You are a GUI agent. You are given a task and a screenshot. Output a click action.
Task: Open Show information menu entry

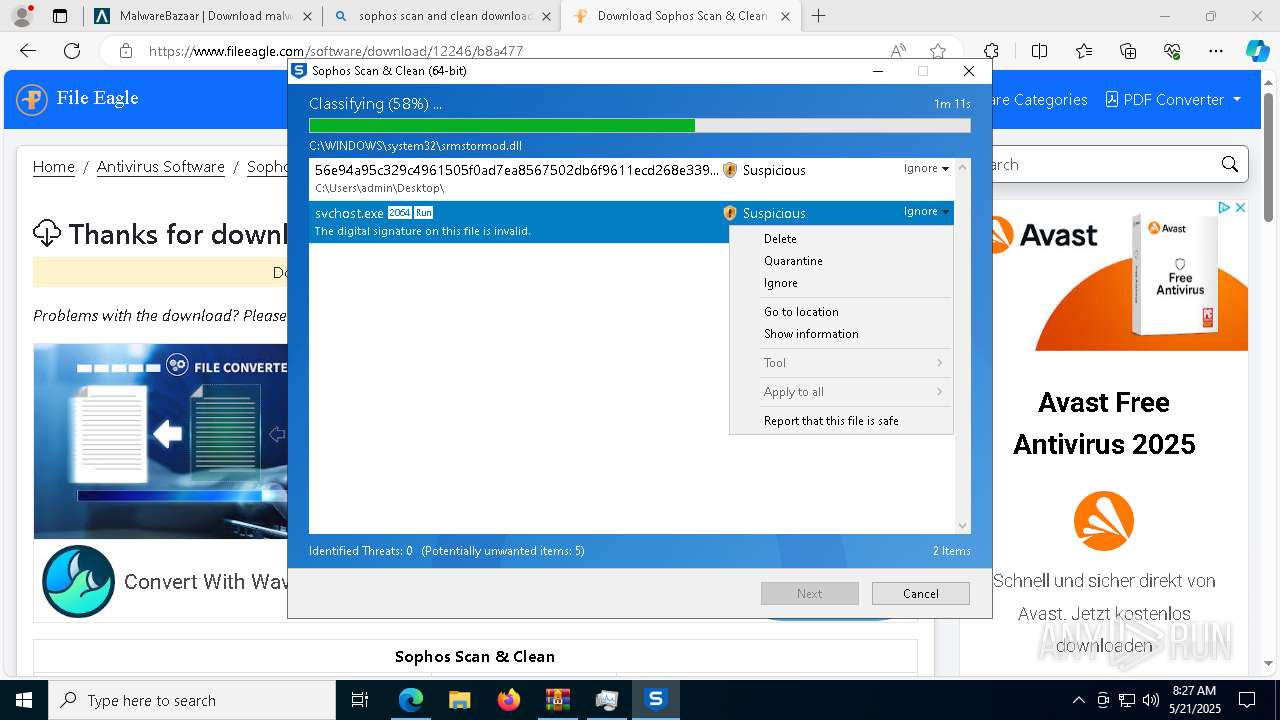811,334
